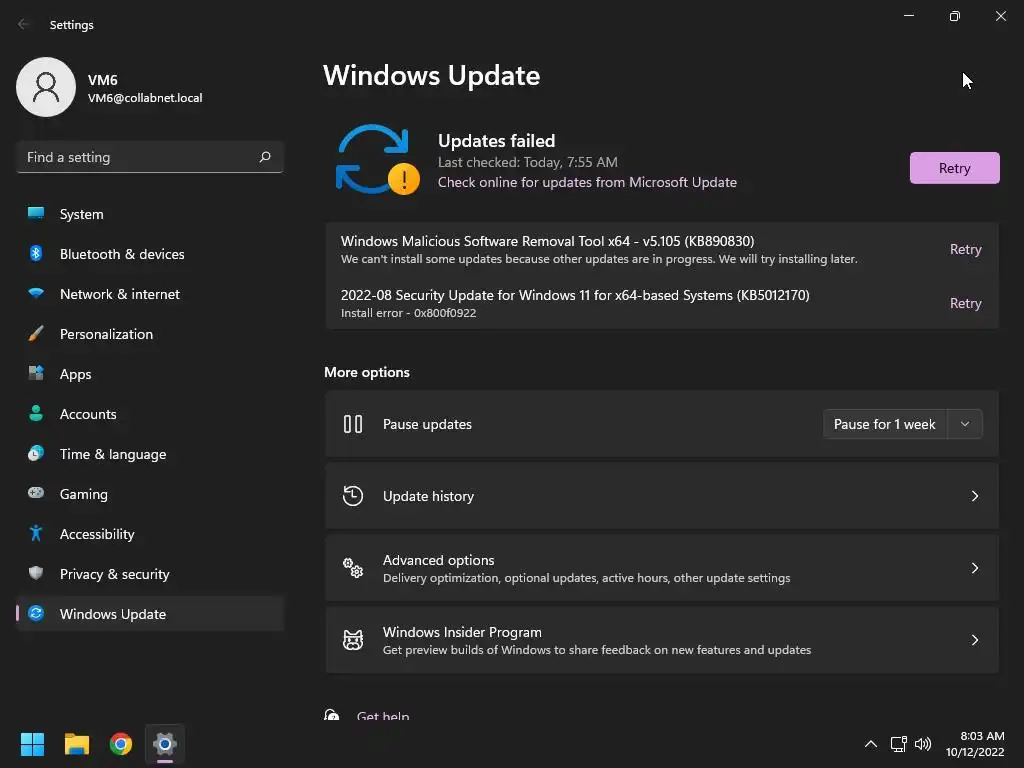
Task: Open the network status tray icon
Action: (x=899, y=744)
